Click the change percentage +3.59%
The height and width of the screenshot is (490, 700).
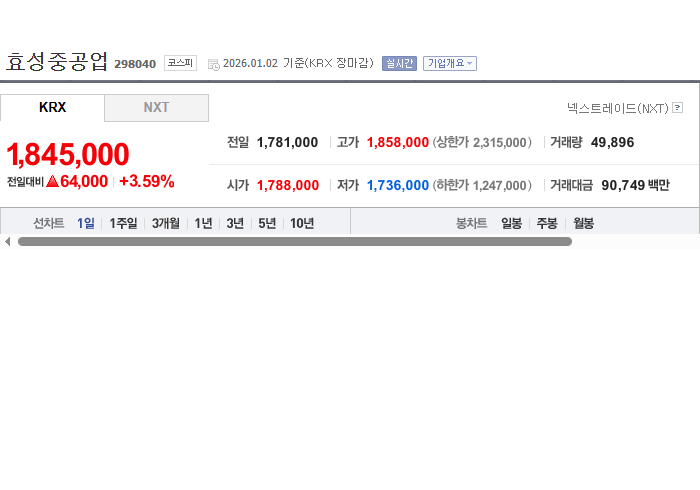[146, 181]
